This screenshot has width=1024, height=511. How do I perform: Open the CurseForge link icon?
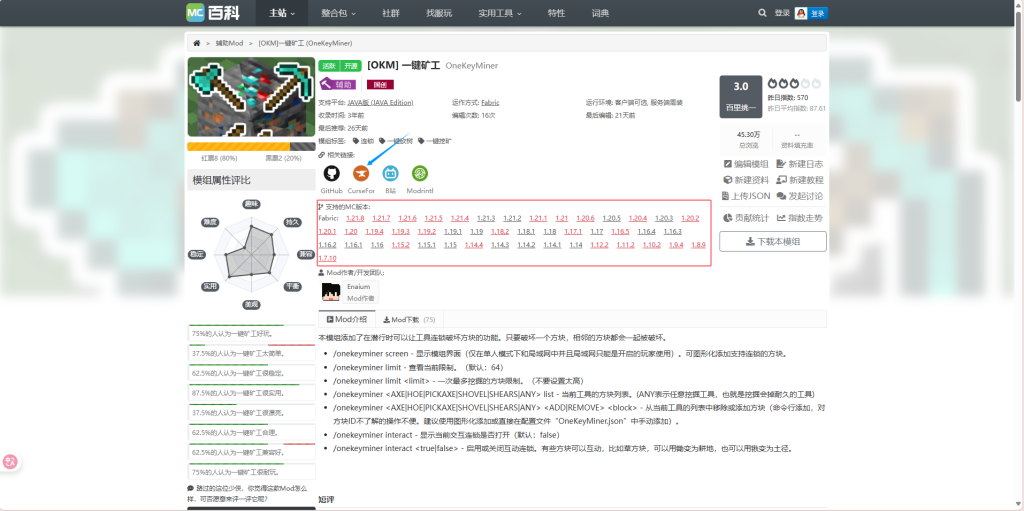tap(361, 174)
